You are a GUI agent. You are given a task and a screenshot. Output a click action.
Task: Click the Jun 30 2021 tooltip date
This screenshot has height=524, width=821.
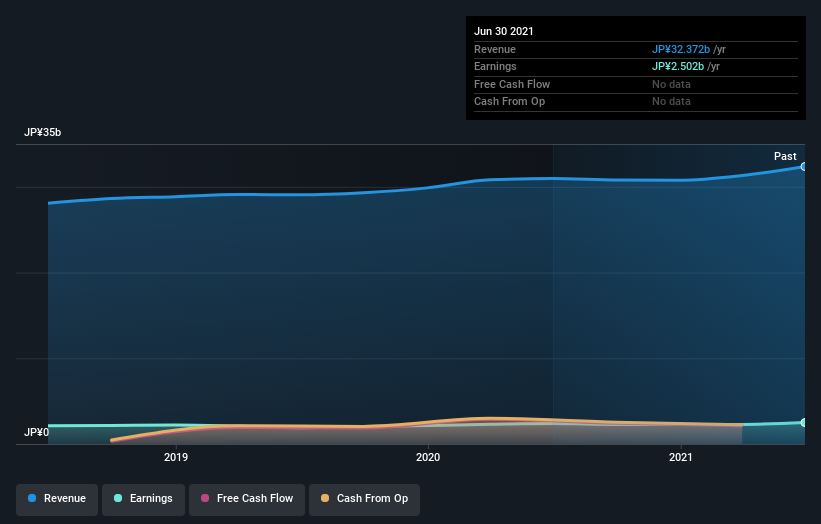pyautogui.click(x=504, y=31)
